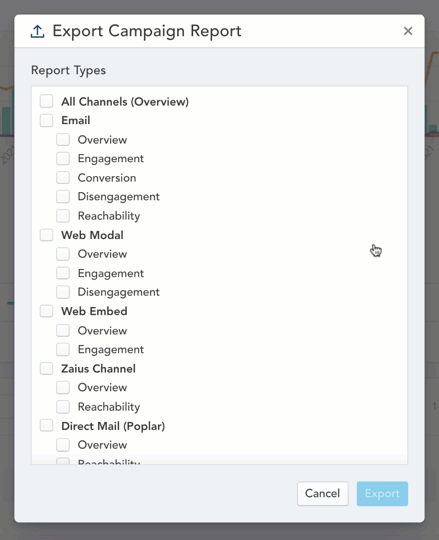Tick the Reachability checkbox under Email
This screenshot has height=540, width=439.
(x=63, y=216)
